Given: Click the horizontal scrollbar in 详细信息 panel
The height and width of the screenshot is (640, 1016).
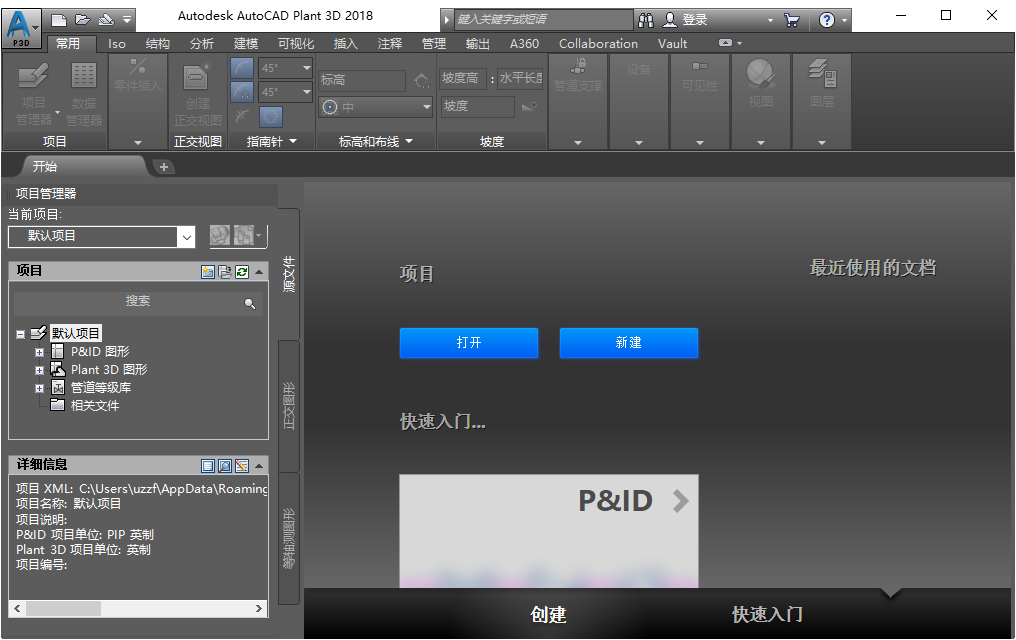Looking at the screenshot, I should click(x=138, y=608).
